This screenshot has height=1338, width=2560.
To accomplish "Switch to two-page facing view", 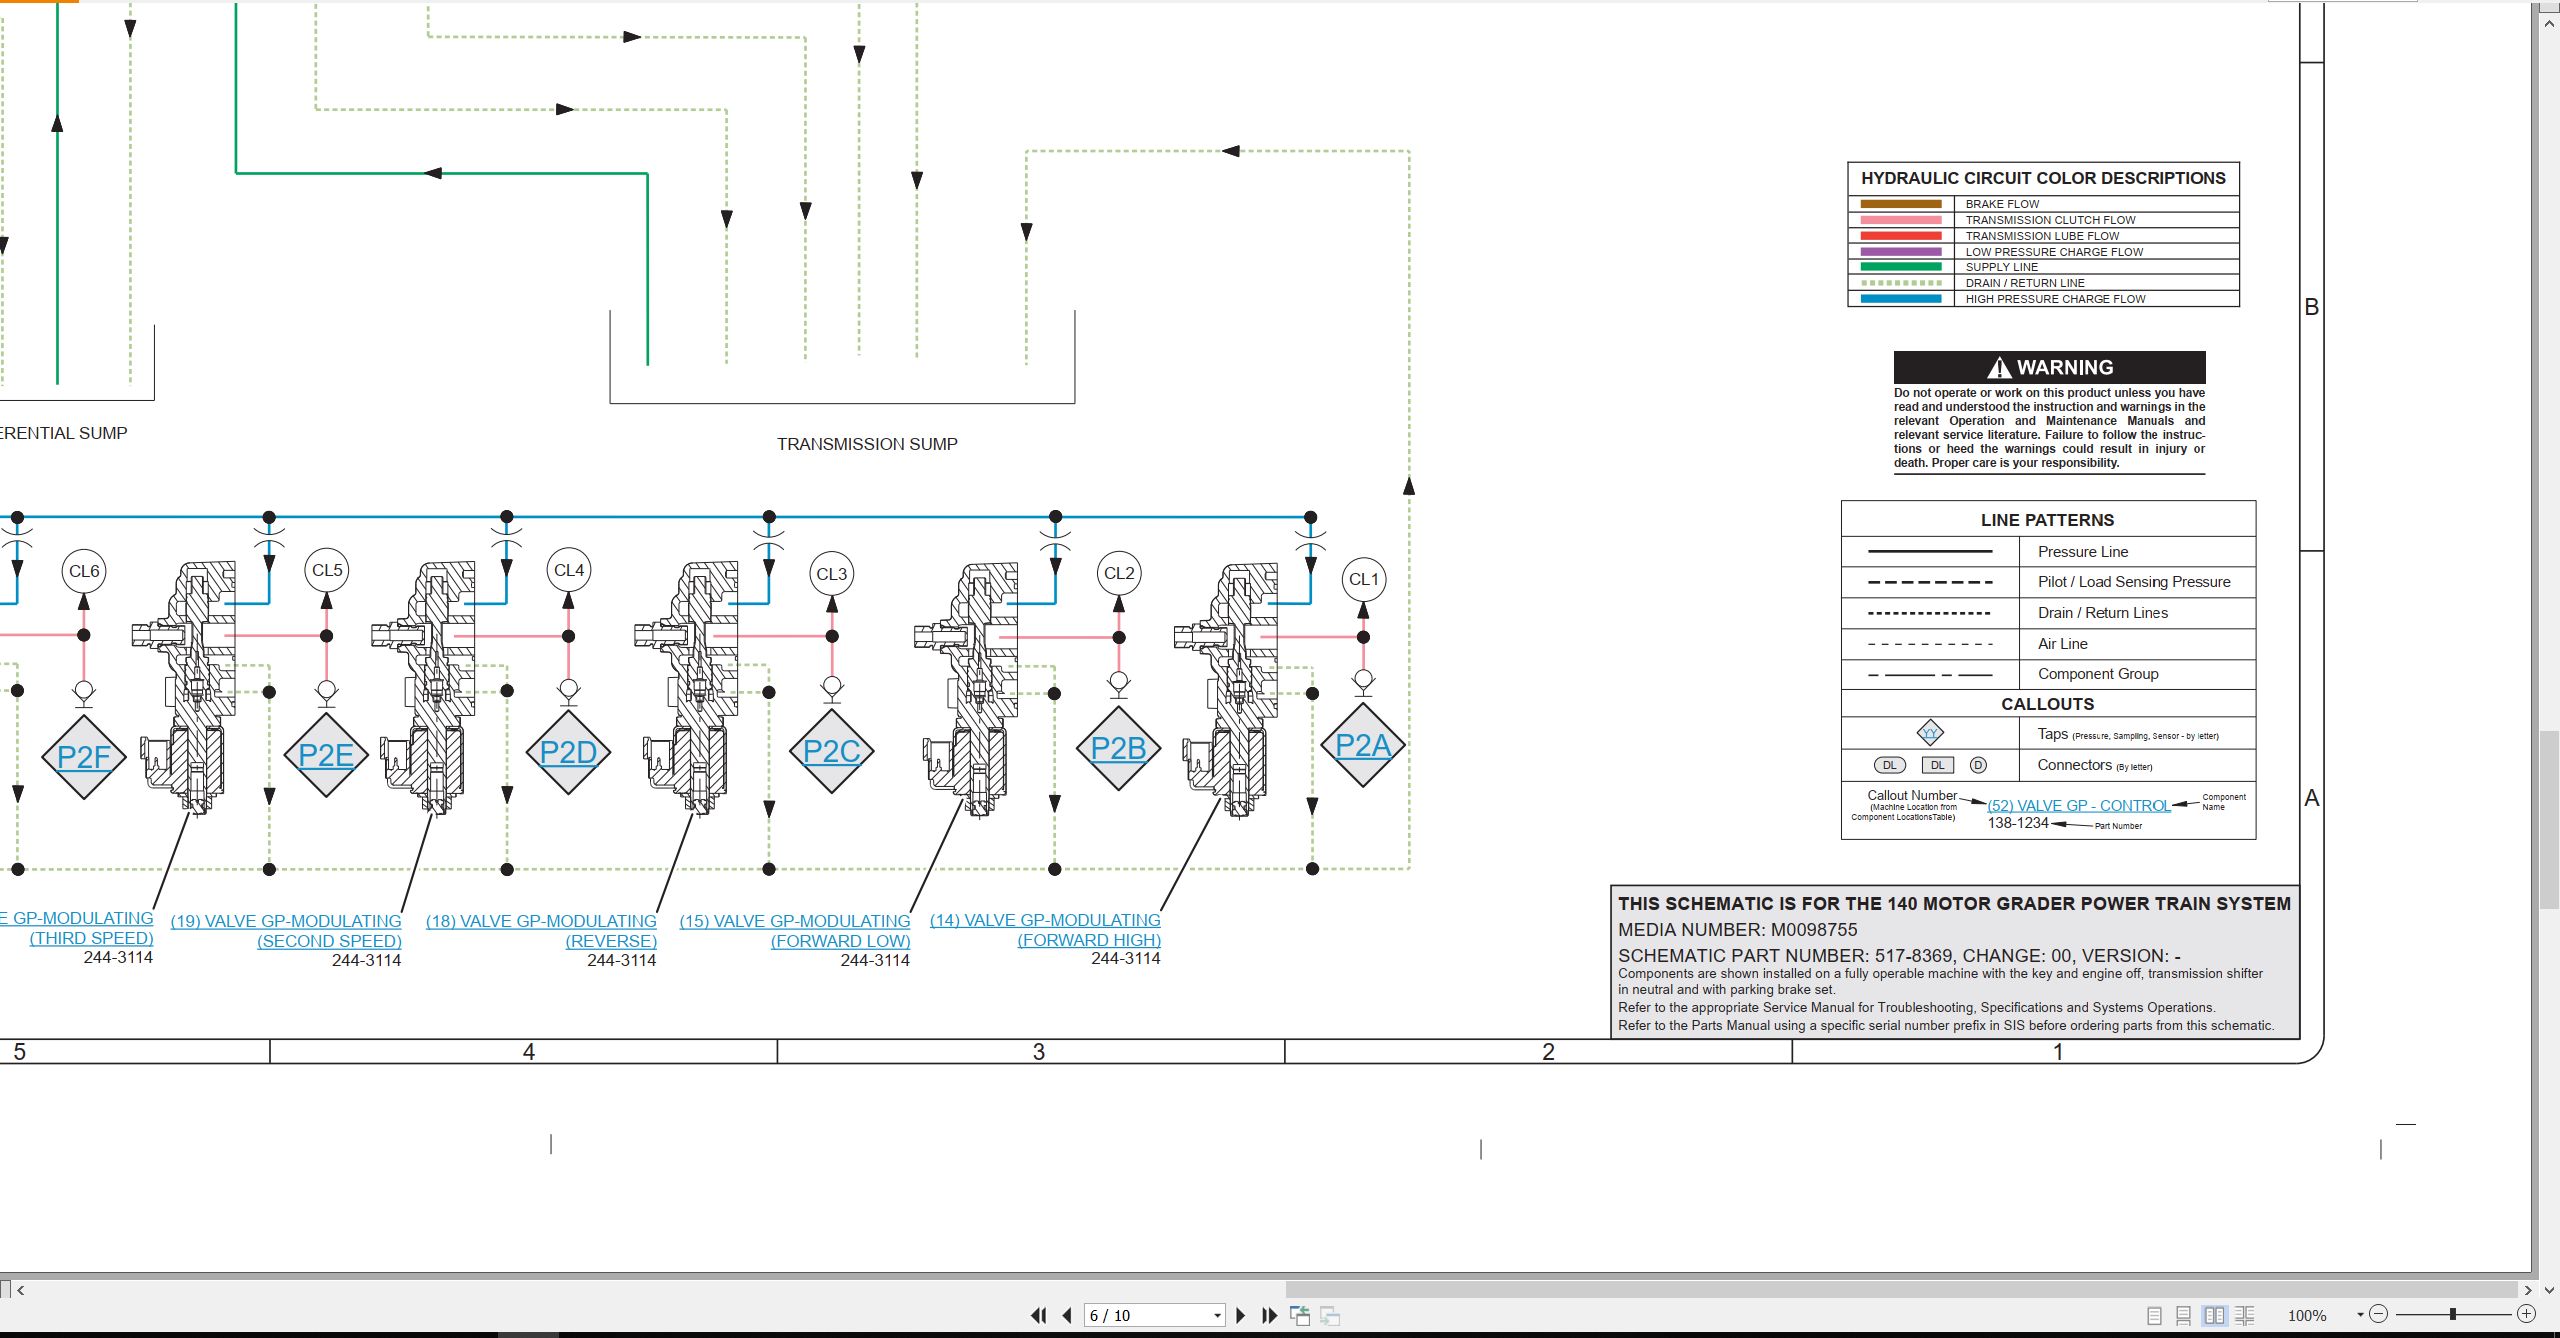I will click(x=2215, y=1316).
